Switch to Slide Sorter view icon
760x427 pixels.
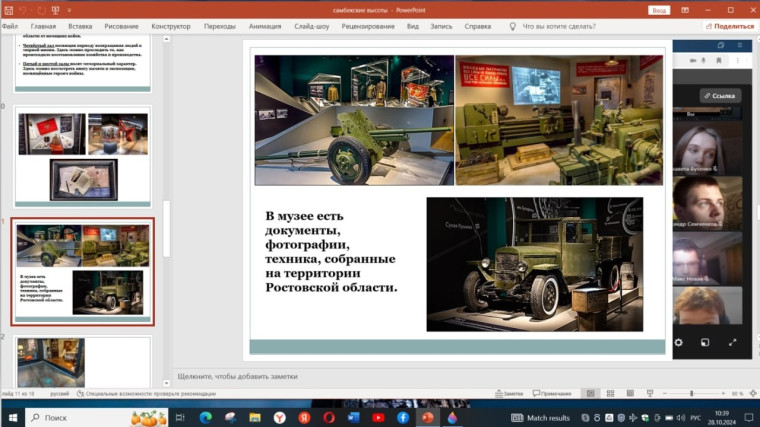(610, 394)
